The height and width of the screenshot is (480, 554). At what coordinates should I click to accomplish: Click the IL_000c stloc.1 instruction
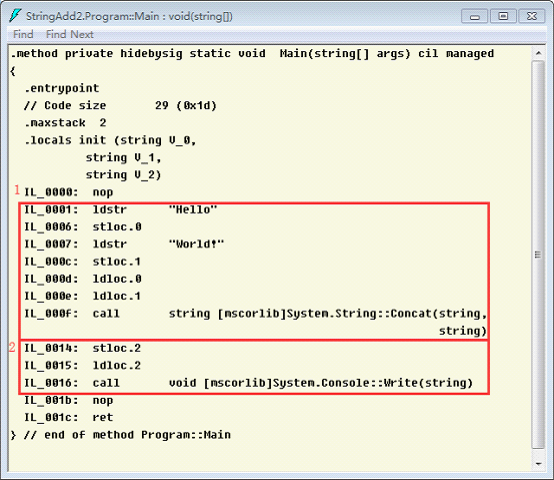click(x=83, y=261)
